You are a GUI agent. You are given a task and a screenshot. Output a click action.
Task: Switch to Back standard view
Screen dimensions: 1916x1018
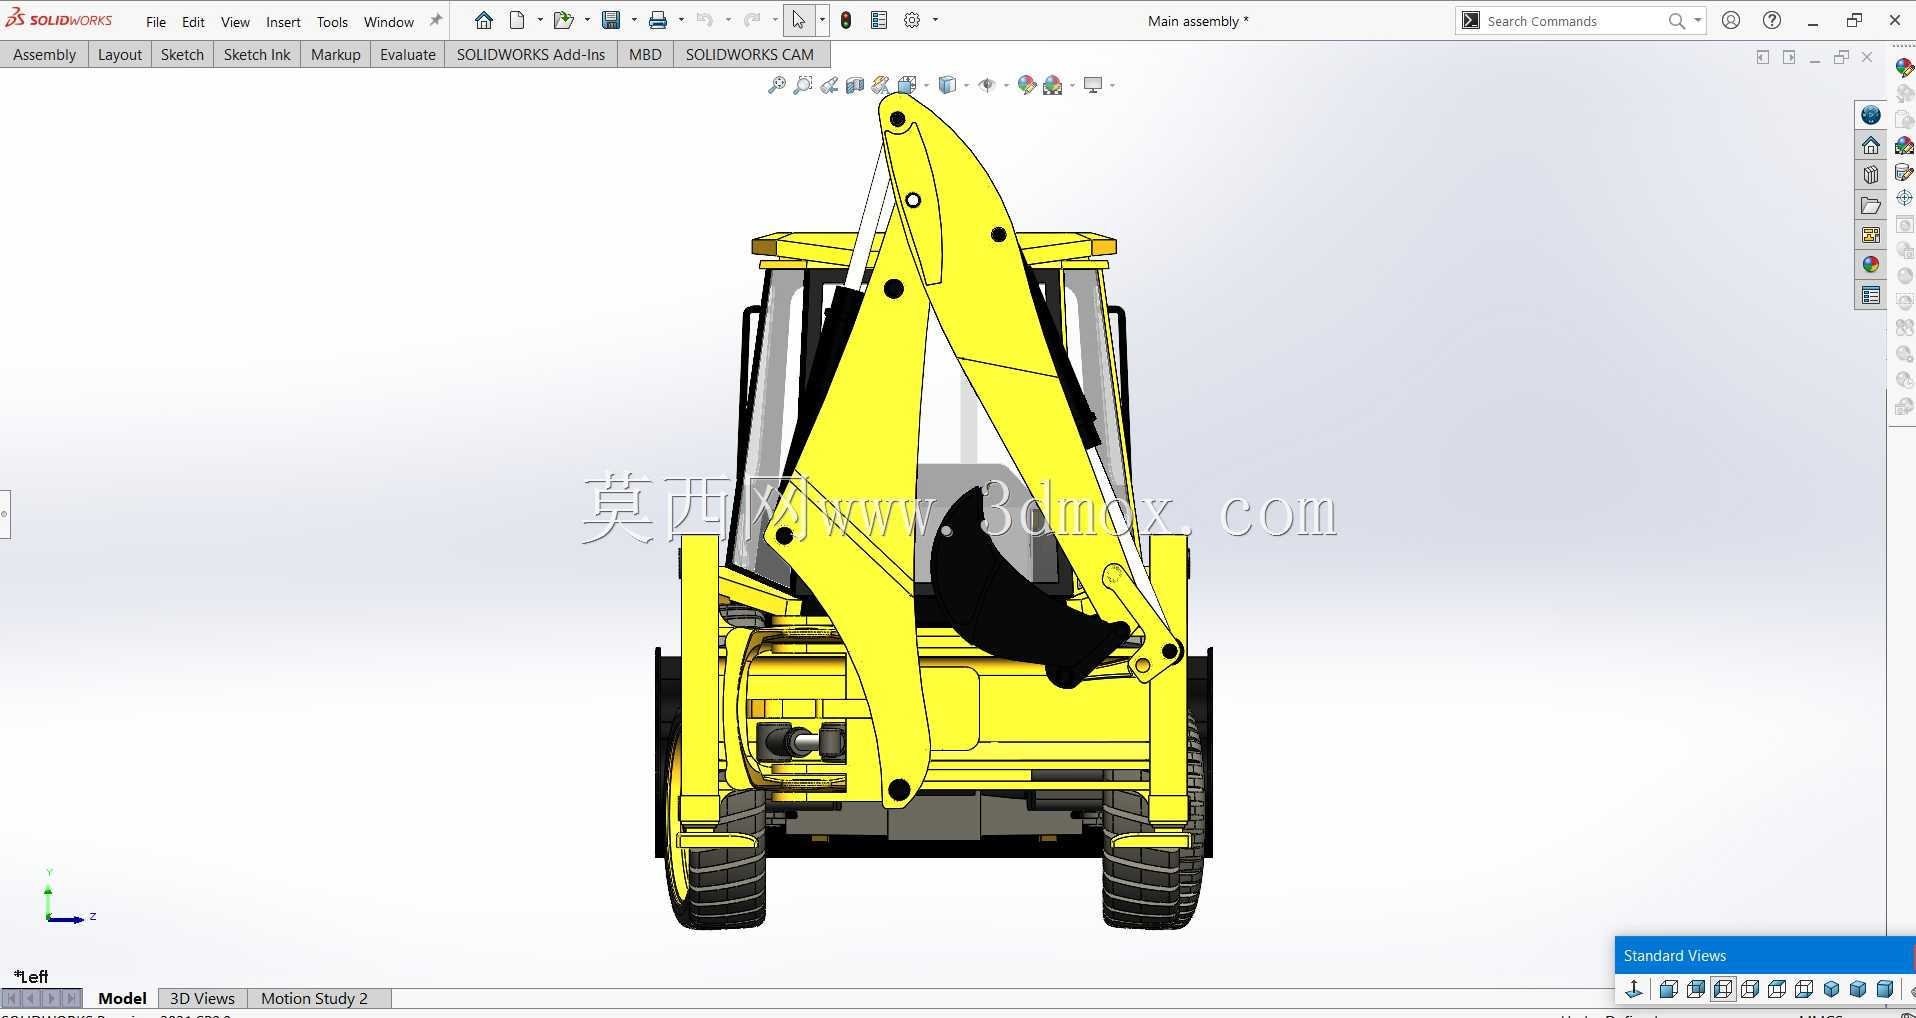(1696, 989)
